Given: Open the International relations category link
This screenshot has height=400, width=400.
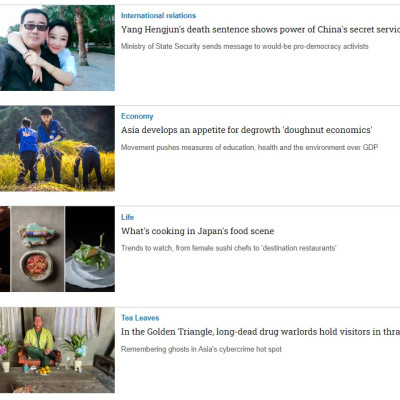Looking at the screenshot, I should click(158, 16).
